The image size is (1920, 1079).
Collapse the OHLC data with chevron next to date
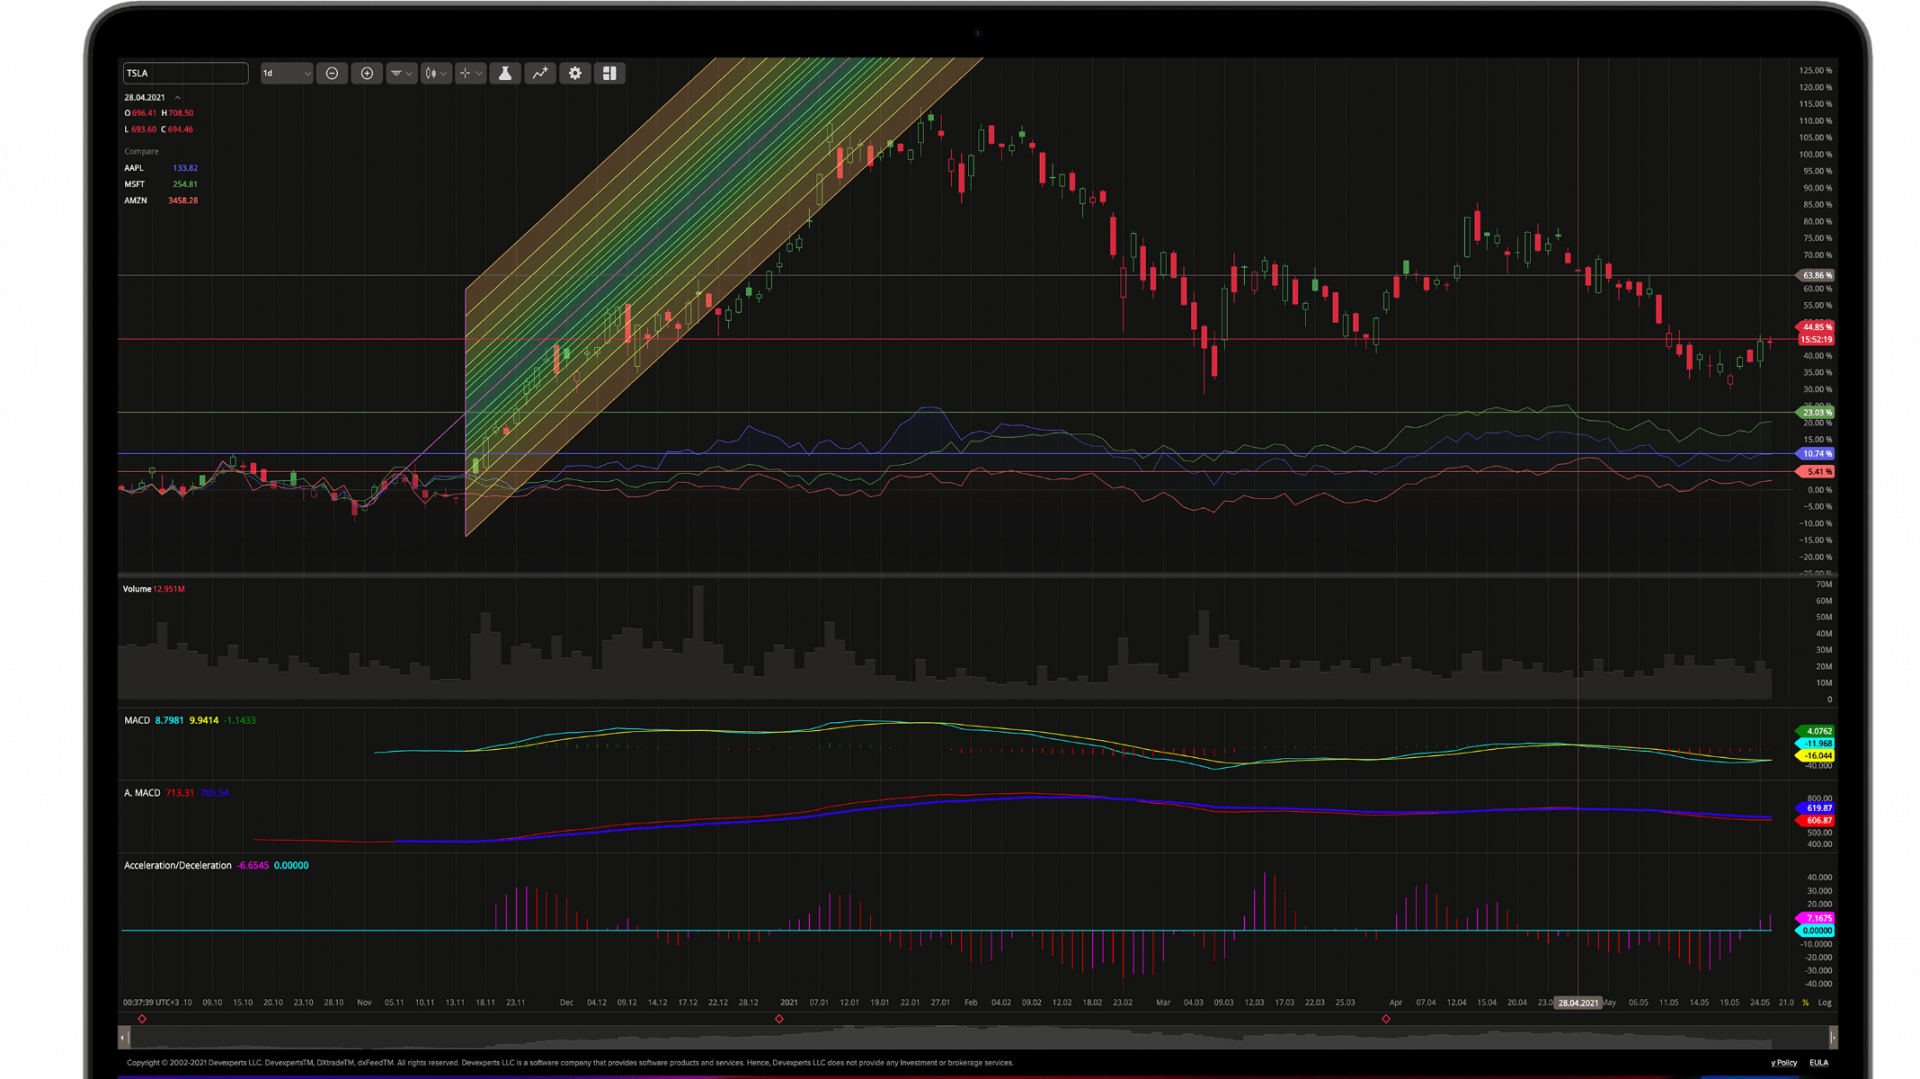pyautogui.click(x=177, y=97)
